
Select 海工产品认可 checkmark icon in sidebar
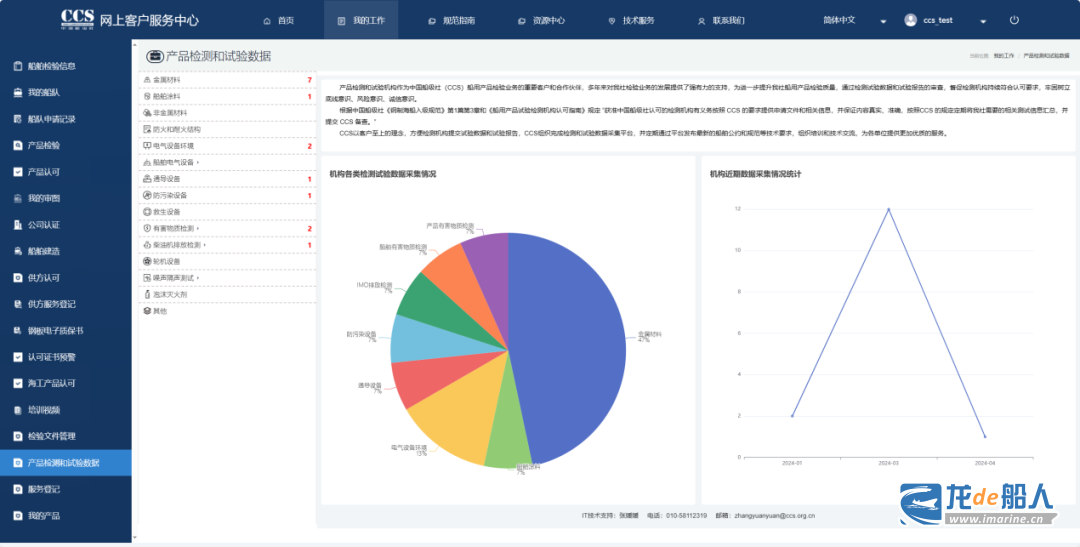[18, 383]
